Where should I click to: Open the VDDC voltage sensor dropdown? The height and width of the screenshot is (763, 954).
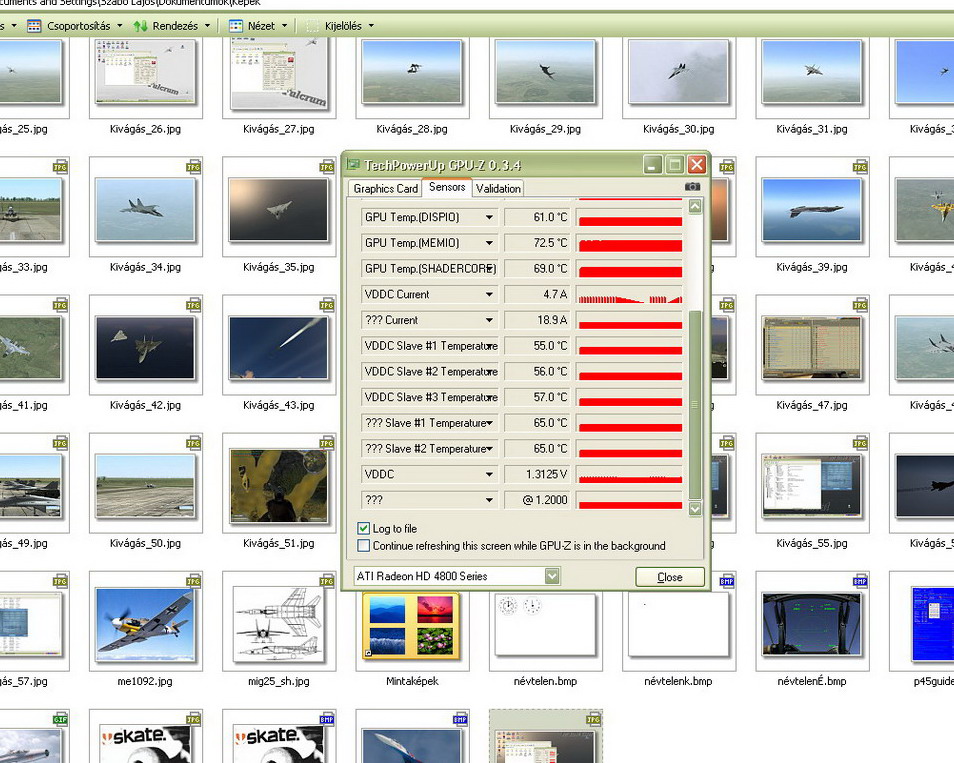pyautogui.click(x=489, y=474)
